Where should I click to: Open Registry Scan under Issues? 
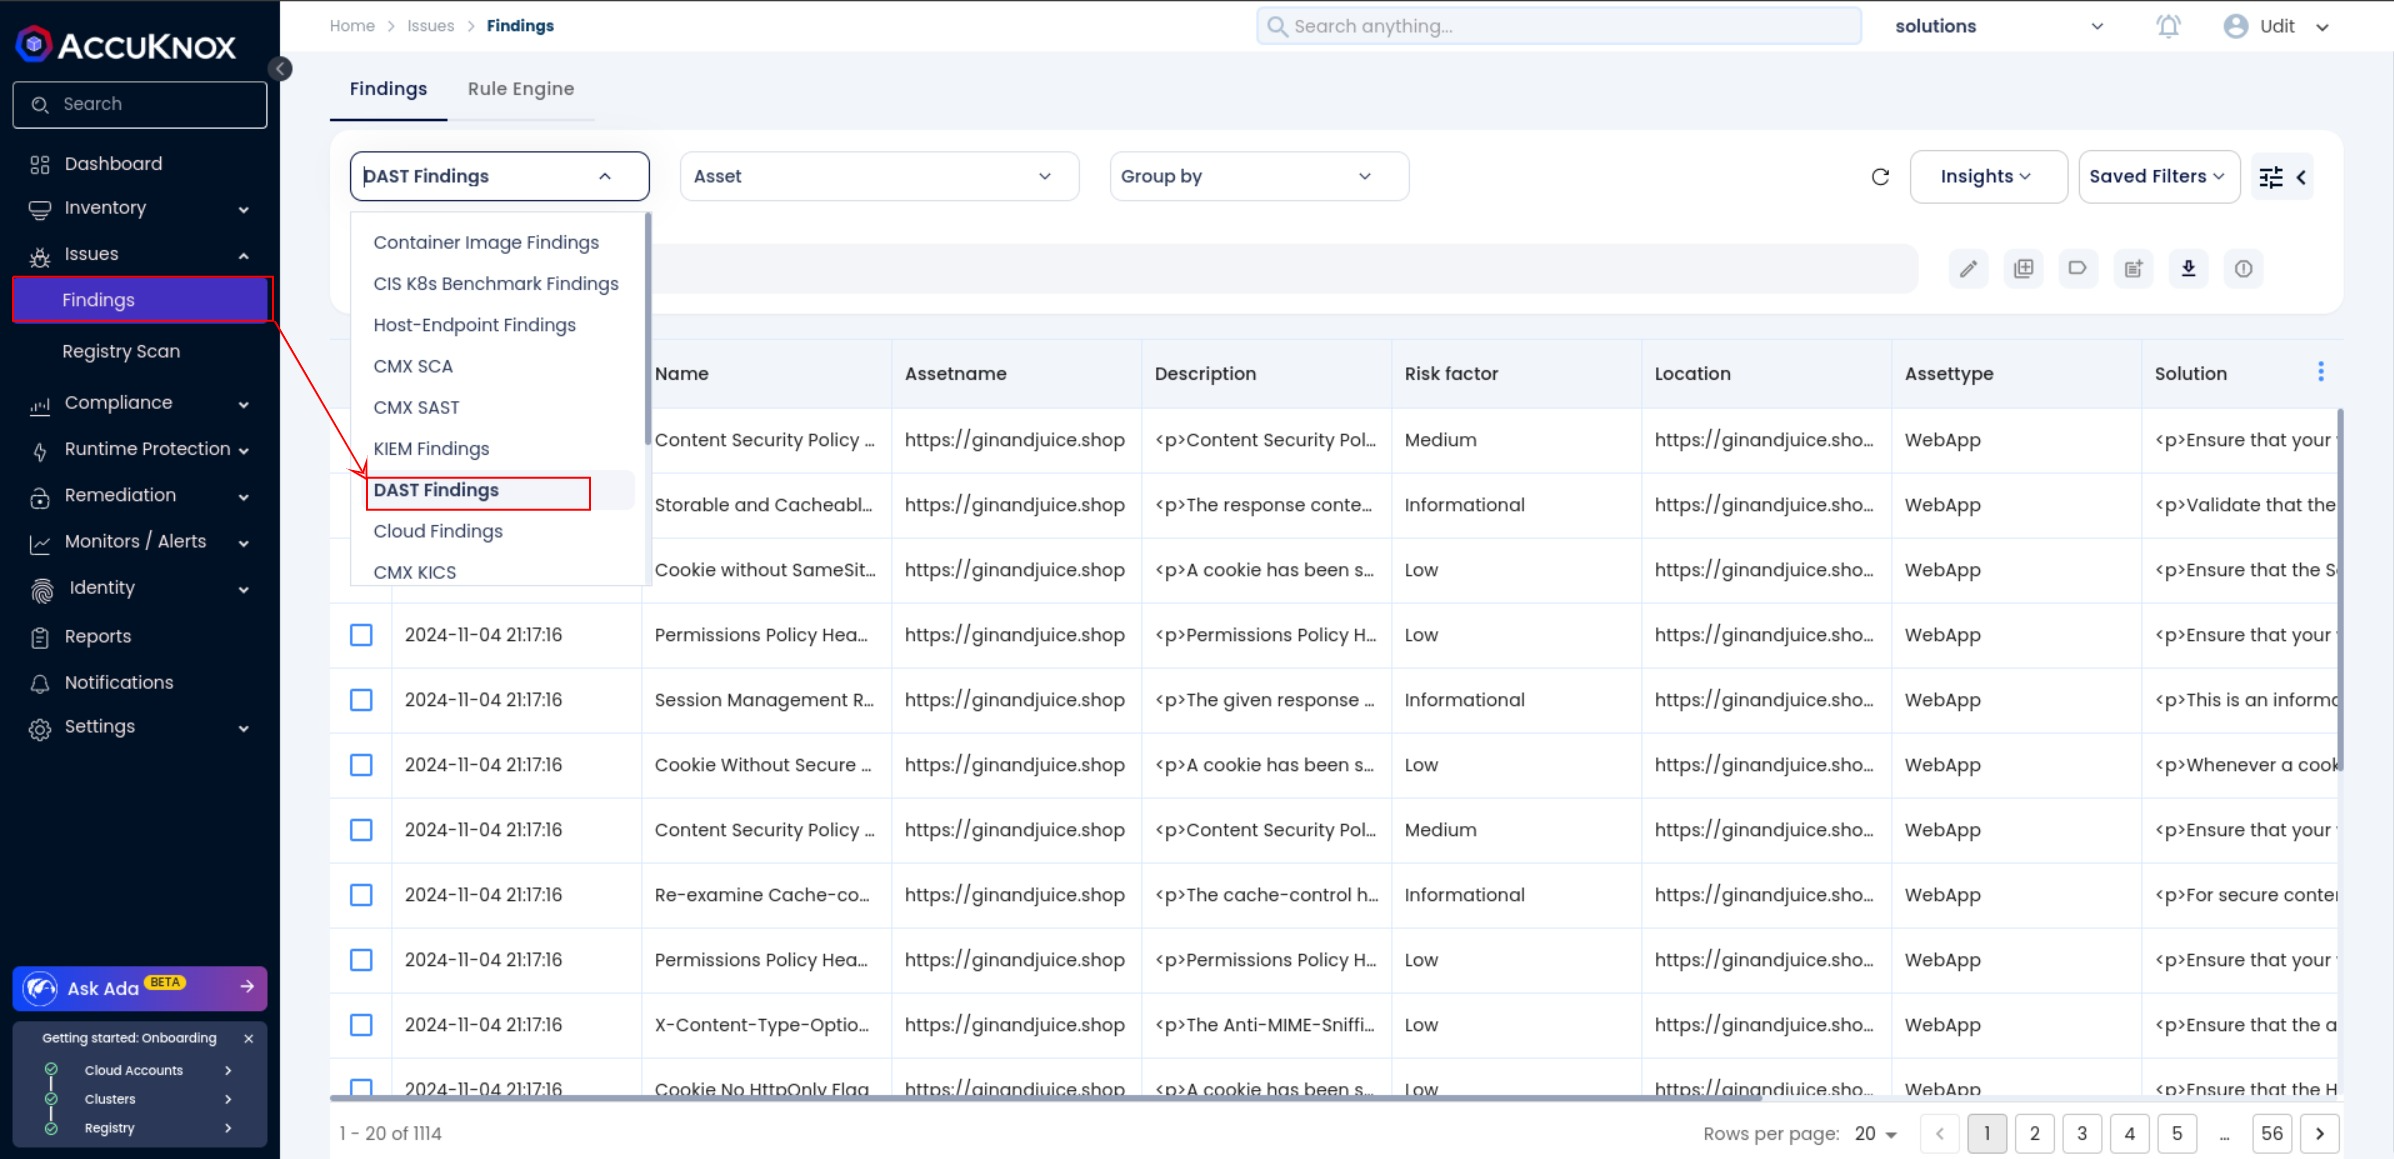coord(121,351)
